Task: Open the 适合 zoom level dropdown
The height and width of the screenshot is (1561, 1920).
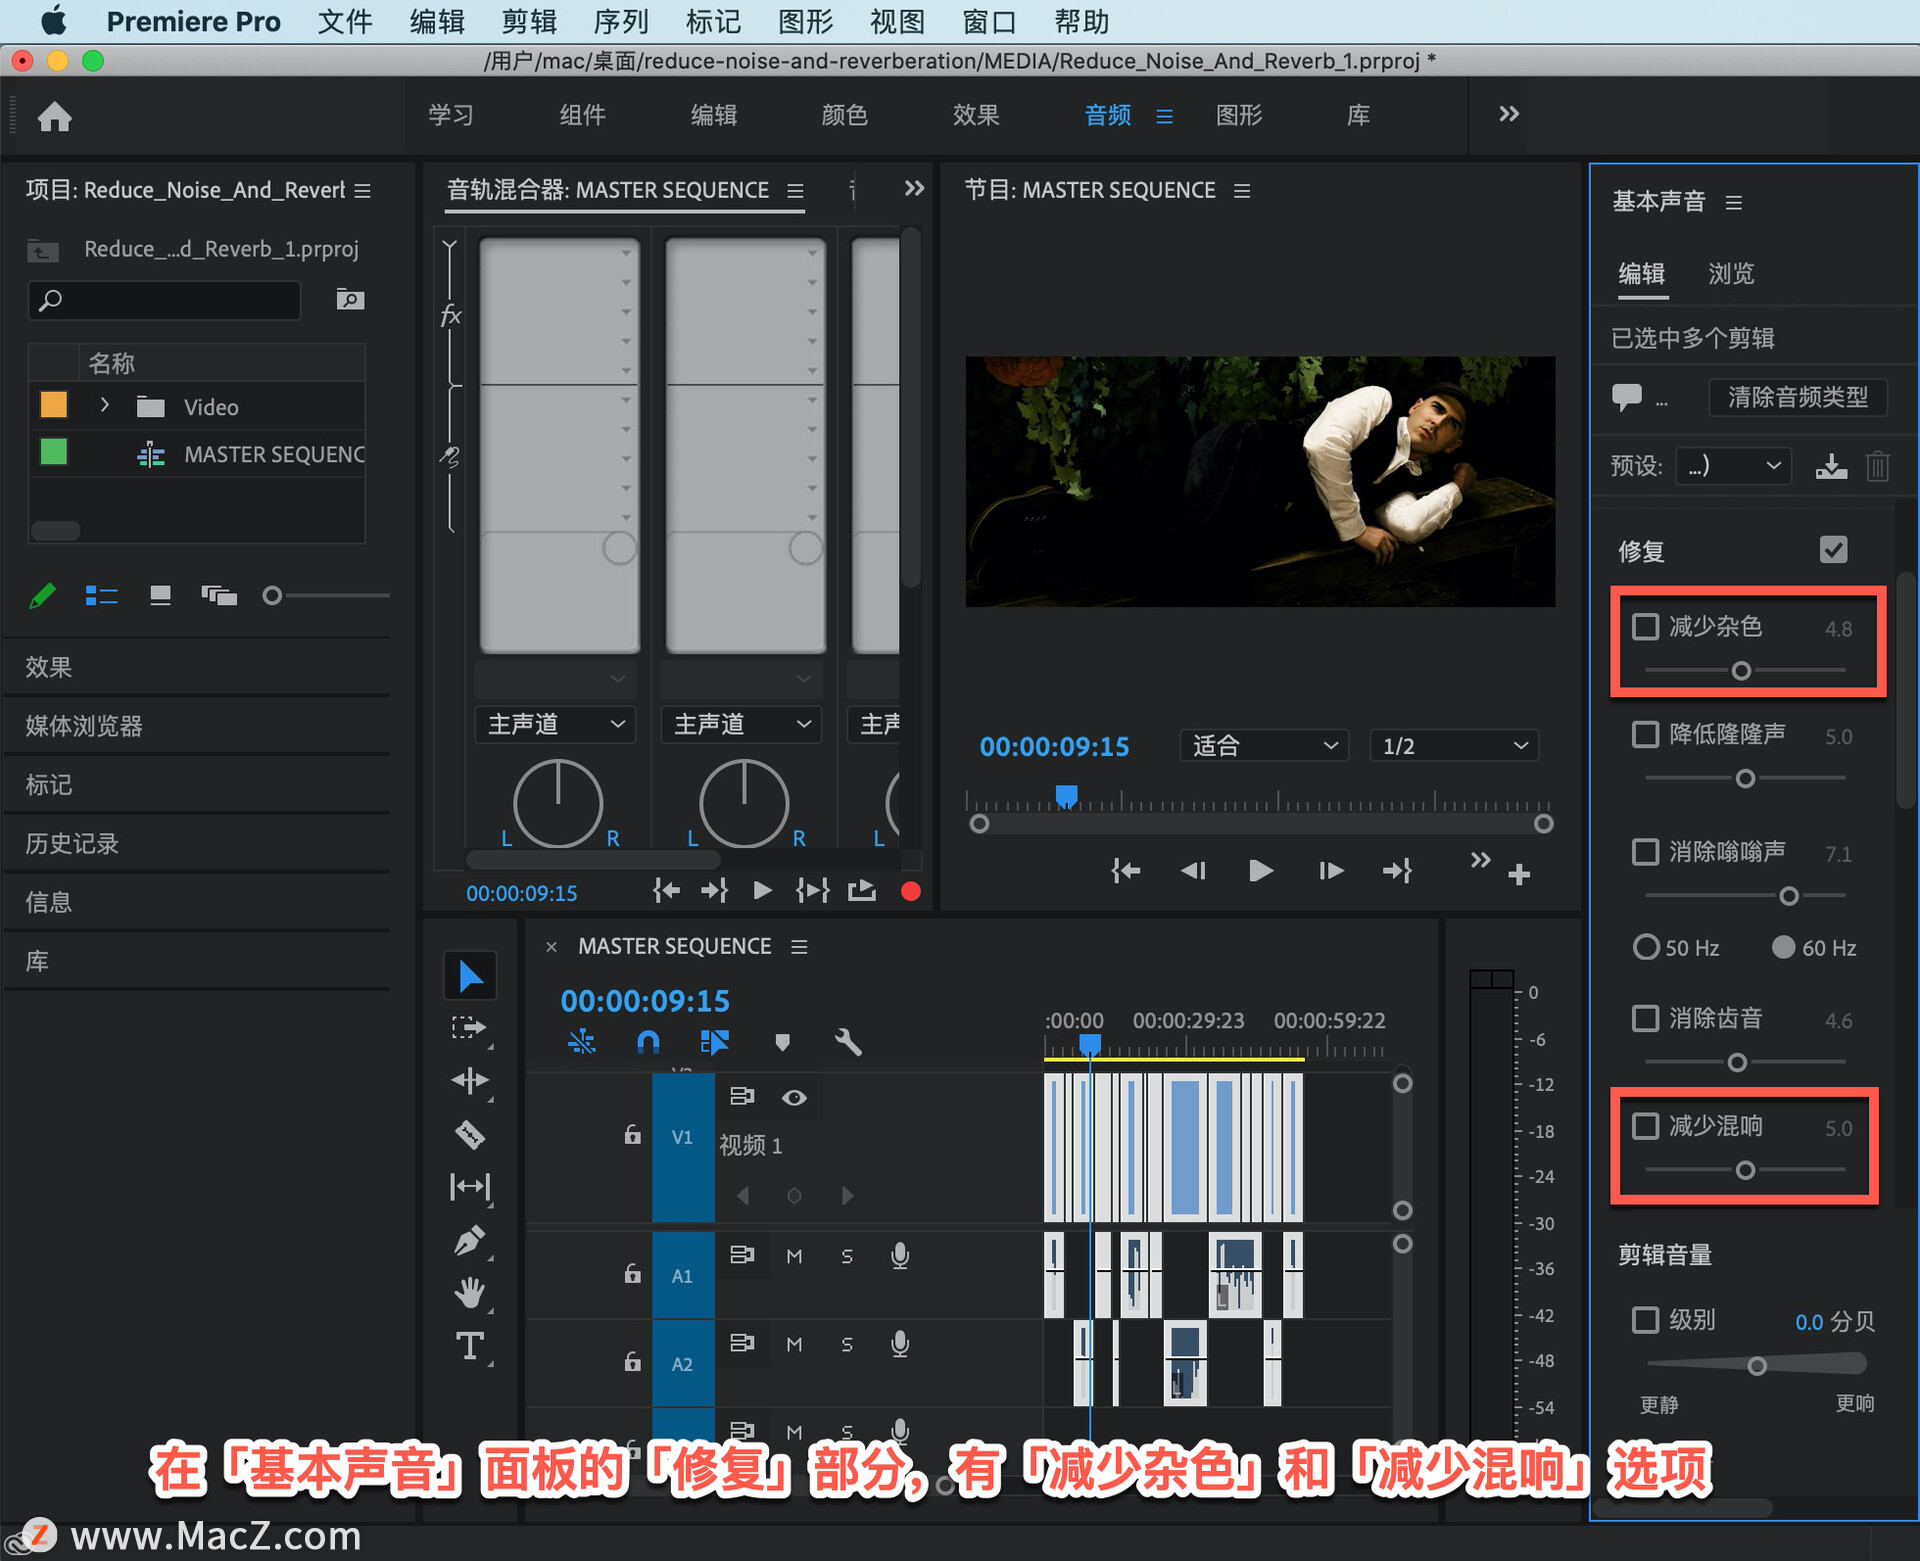Action: [x=1264, y=746]
